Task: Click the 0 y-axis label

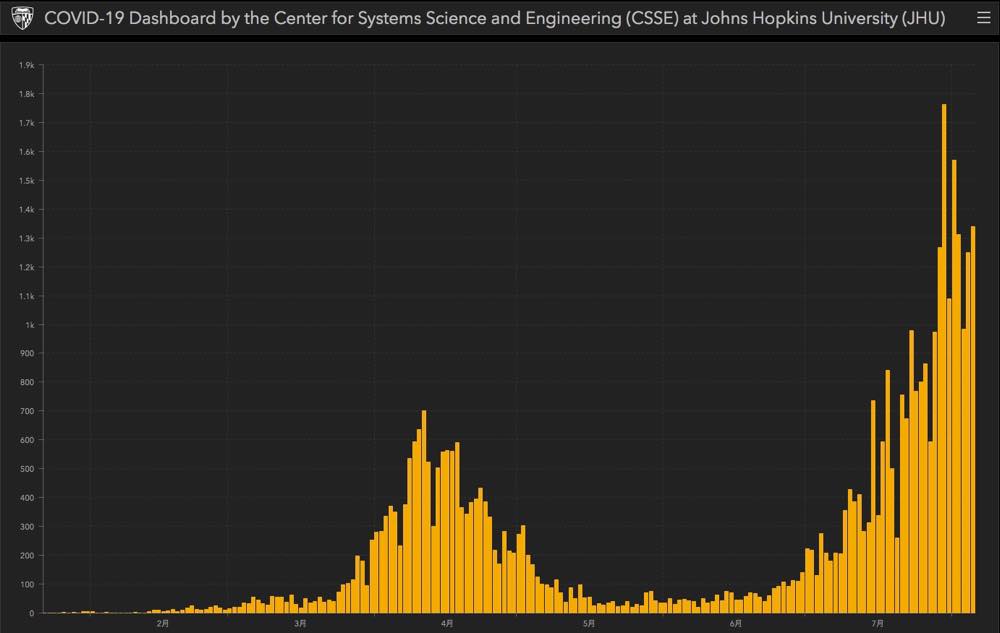Action: click(32, 613)
